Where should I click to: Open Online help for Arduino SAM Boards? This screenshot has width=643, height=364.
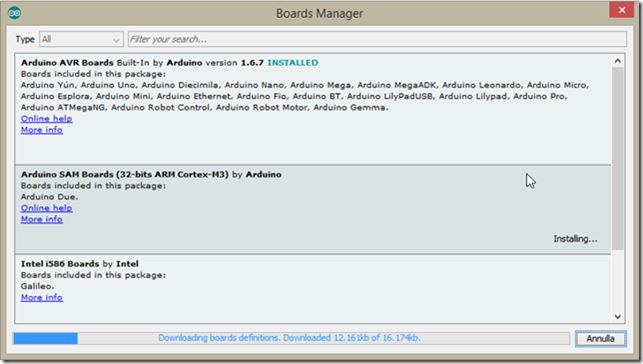(x=47, y=208)
